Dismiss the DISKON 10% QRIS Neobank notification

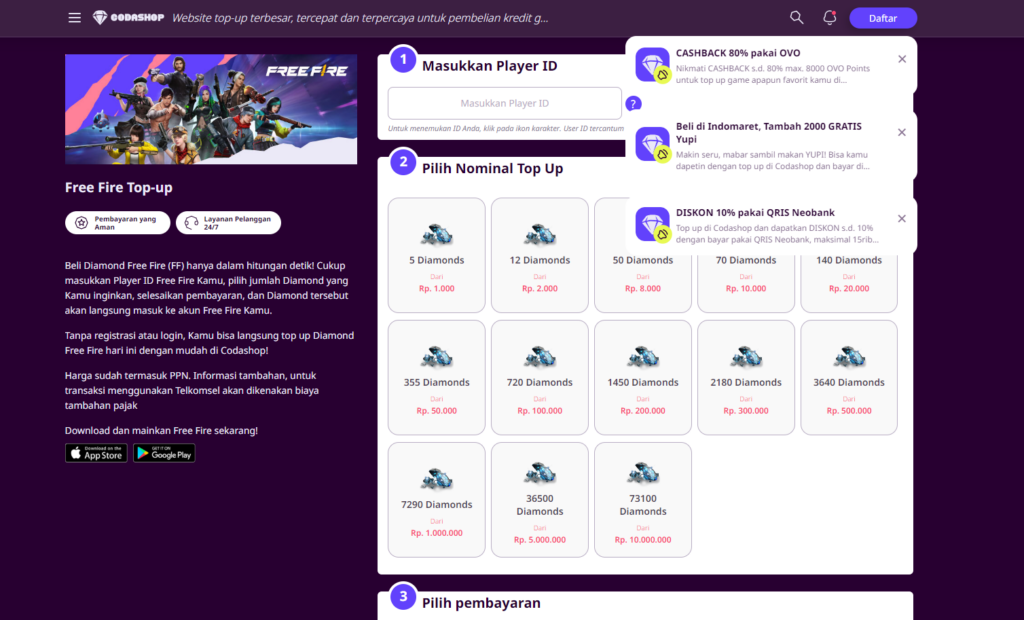(902, 219)
